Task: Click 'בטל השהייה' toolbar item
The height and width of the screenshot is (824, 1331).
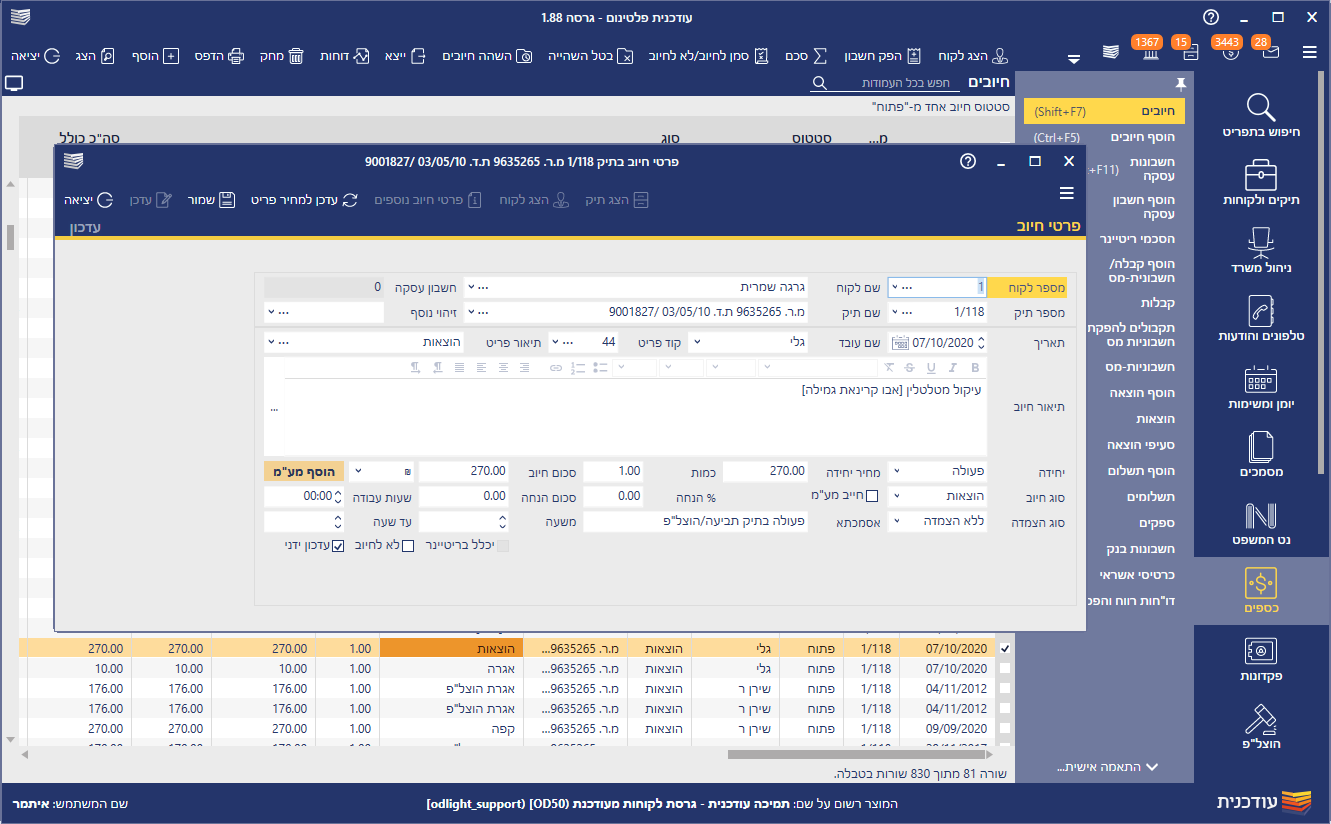Action: pos(591,57)
